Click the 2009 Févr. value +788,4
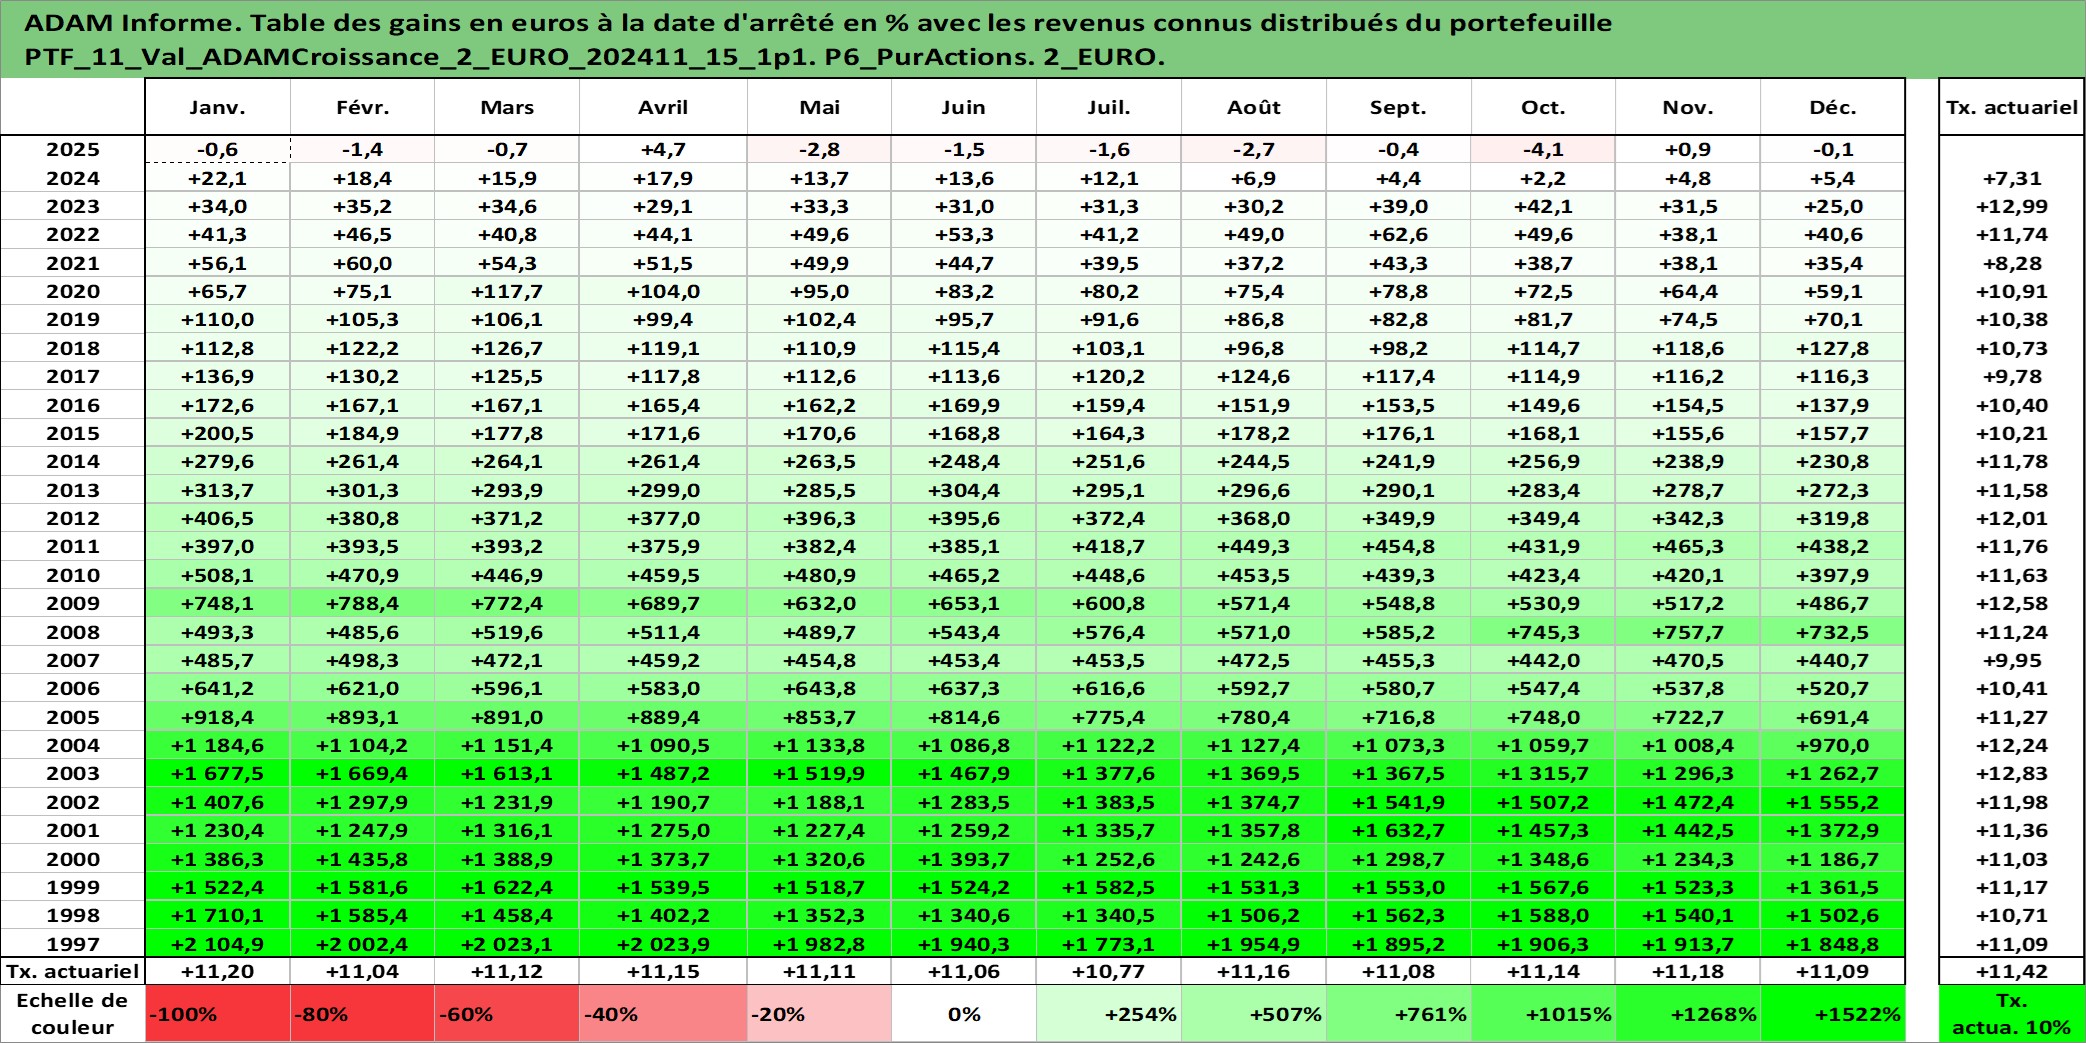This screenshot has width=2086, height=1043. tap(363, 603)
